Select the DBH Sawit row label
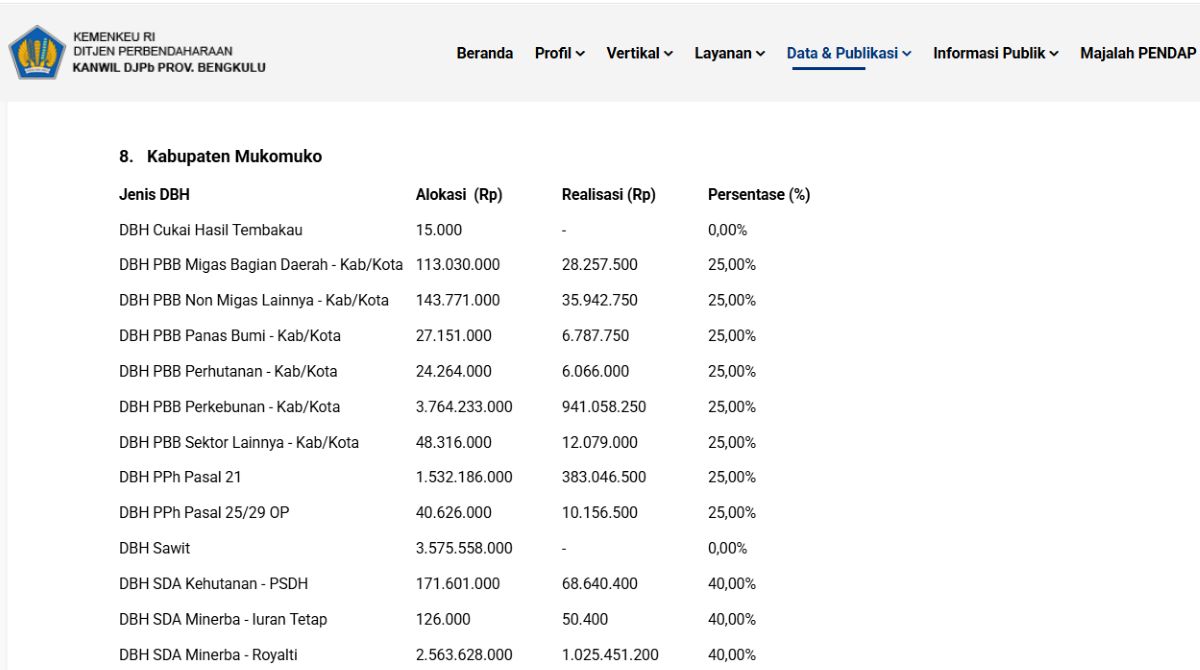This screenshot has width=1200, height=670. click(154, 548)
